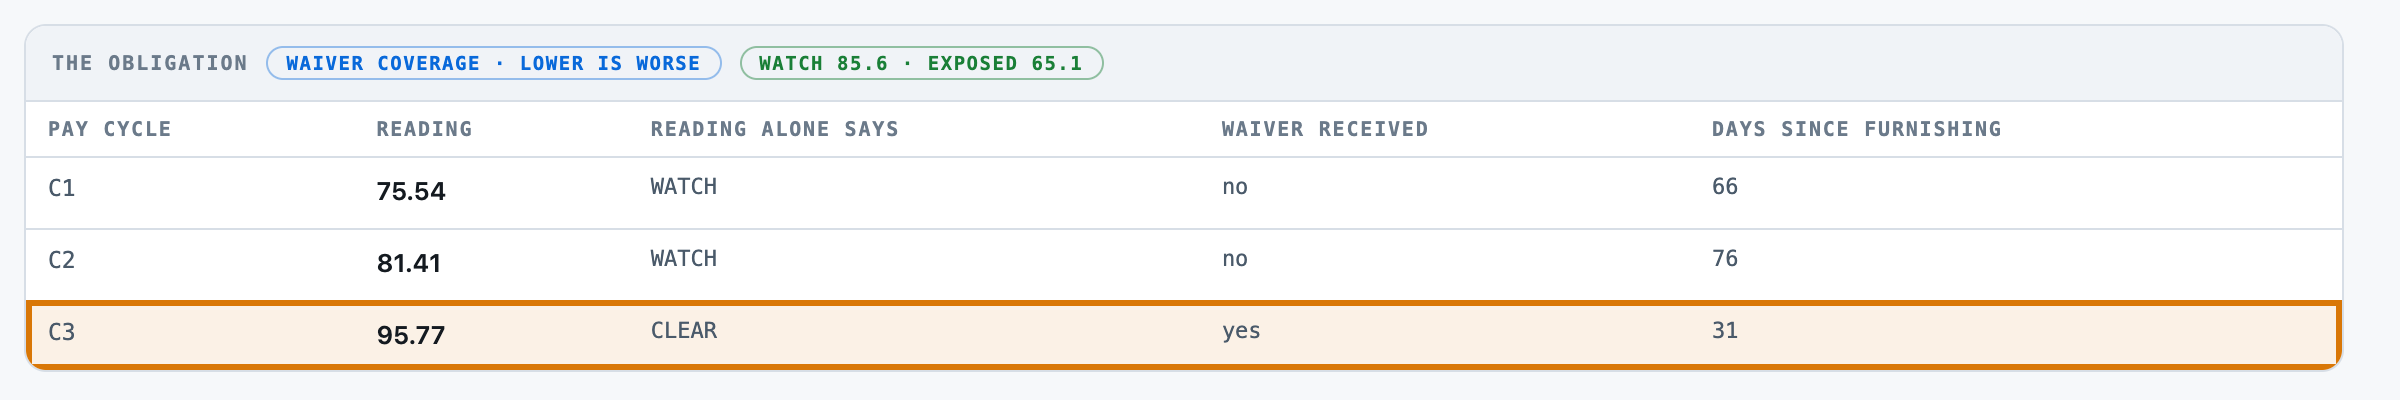Select the C2 pay cycle row
The height and width of the screenshot is (400, 2400).
pos(1184,265)
